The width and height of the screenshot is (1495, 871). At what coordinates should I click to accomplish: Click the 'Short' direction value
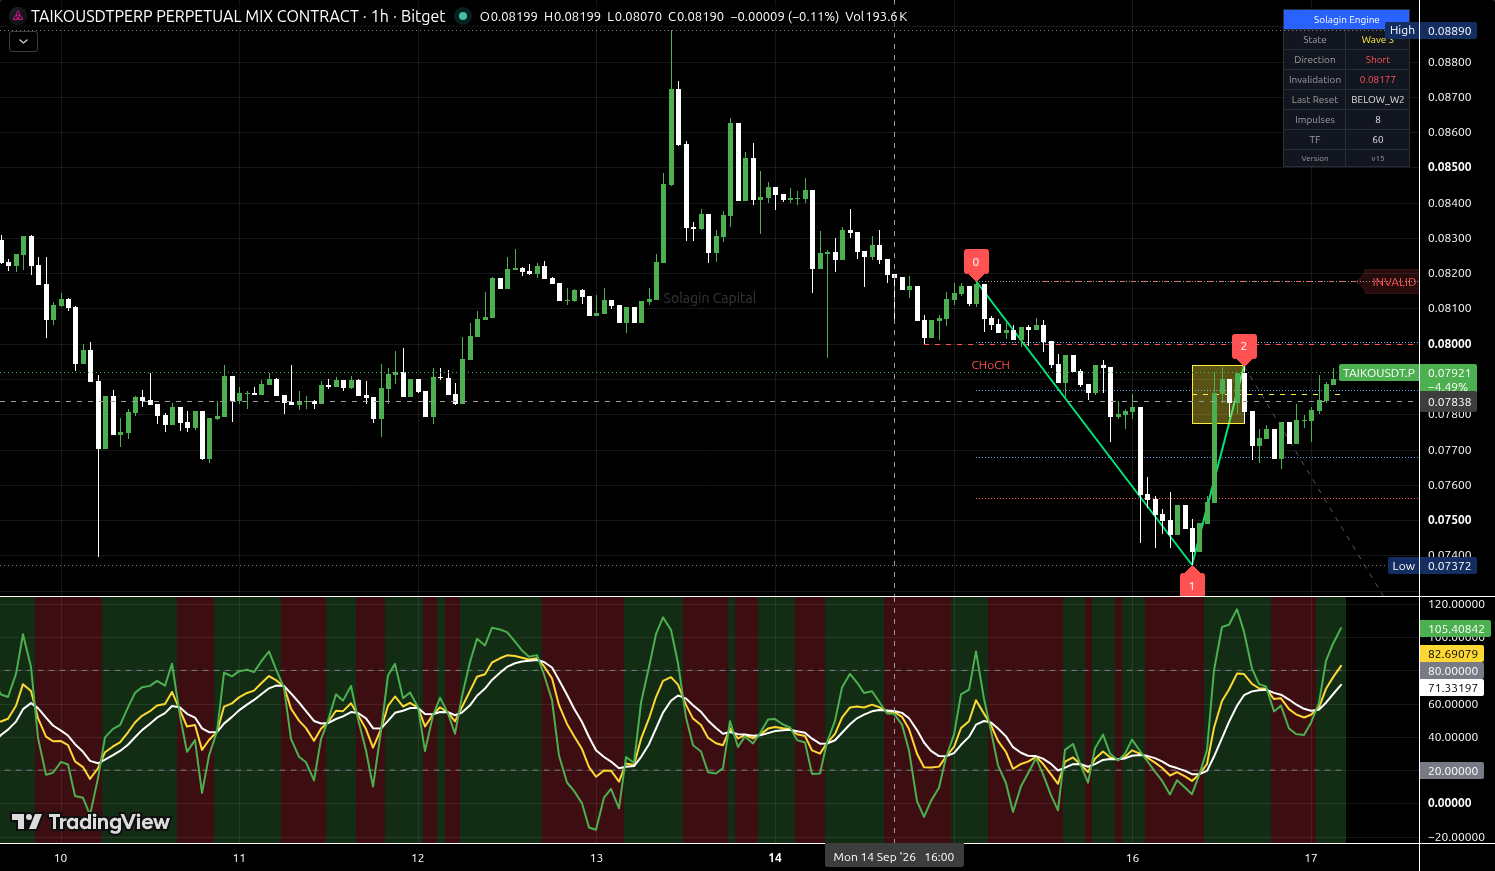[1377, 60]
